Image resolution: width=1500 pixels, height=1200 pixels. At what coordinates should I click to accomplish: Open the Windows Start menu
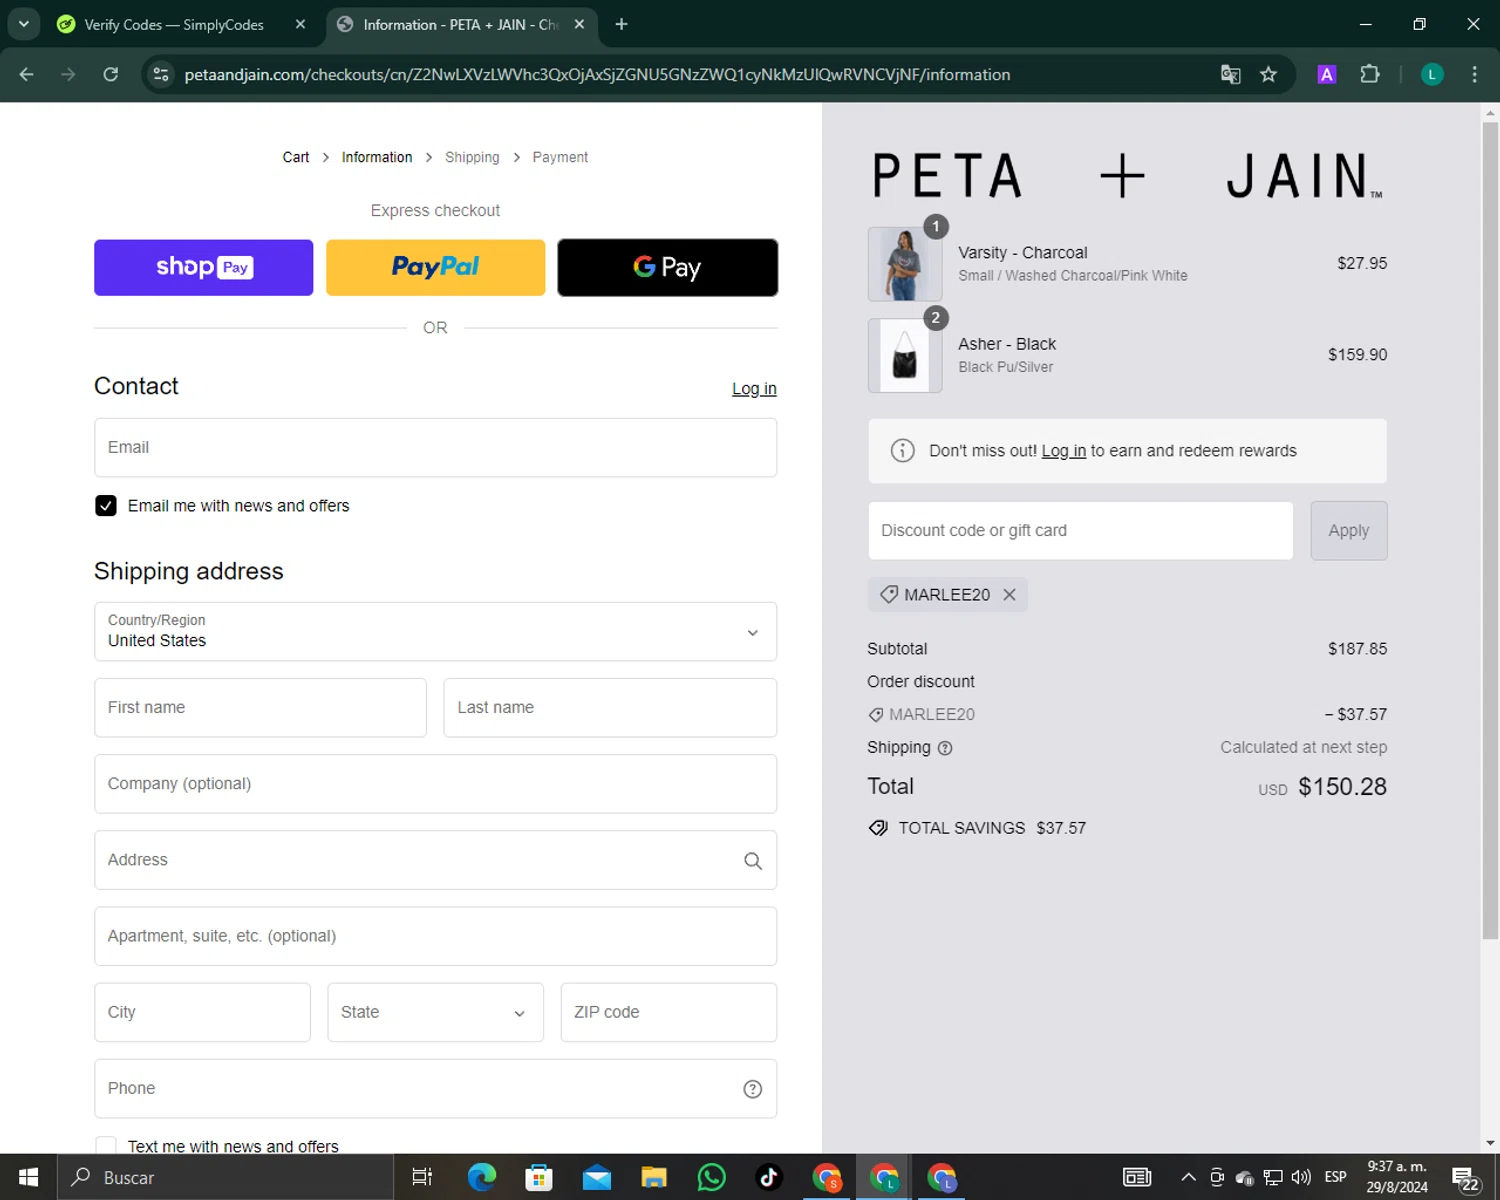(28, 1177)
